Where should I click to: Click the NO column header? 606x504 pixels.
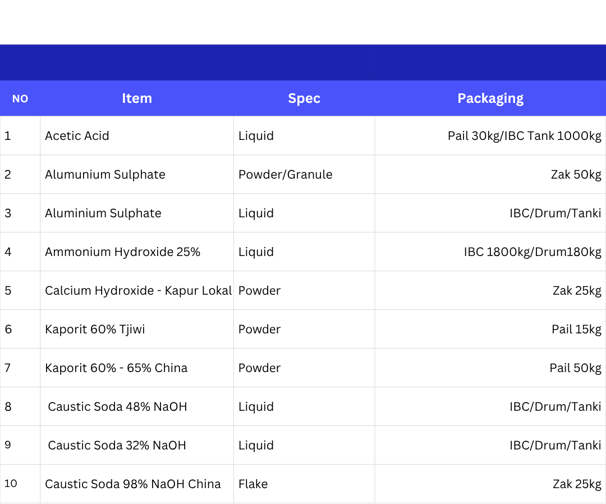click(20, 99)
